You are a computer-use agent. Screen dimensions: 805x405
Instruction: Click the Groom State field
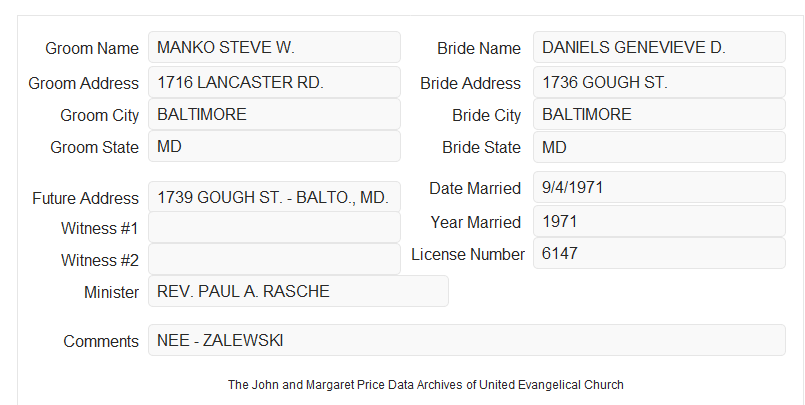click(274, 146)
